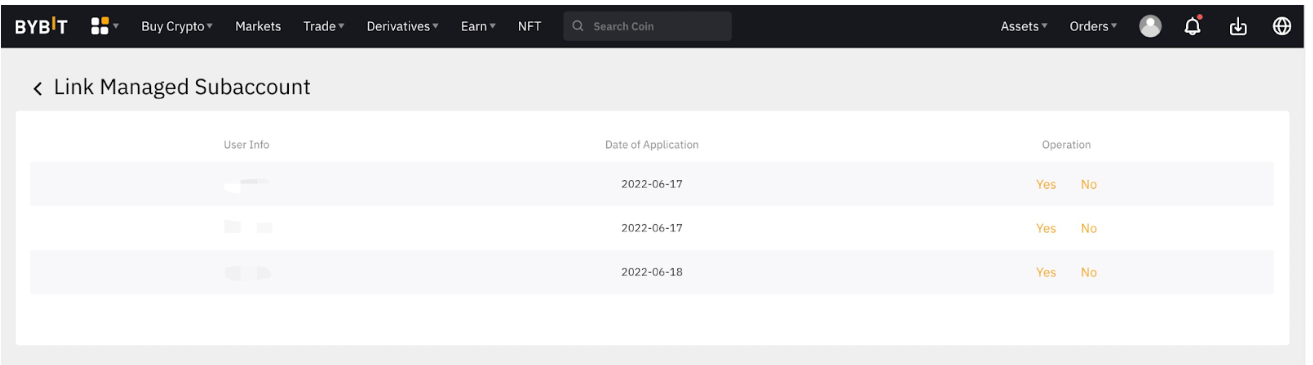This screenshot has height=365, width=1313.
Task: Click the Link Managed Subaccount title
Action: 182,88
